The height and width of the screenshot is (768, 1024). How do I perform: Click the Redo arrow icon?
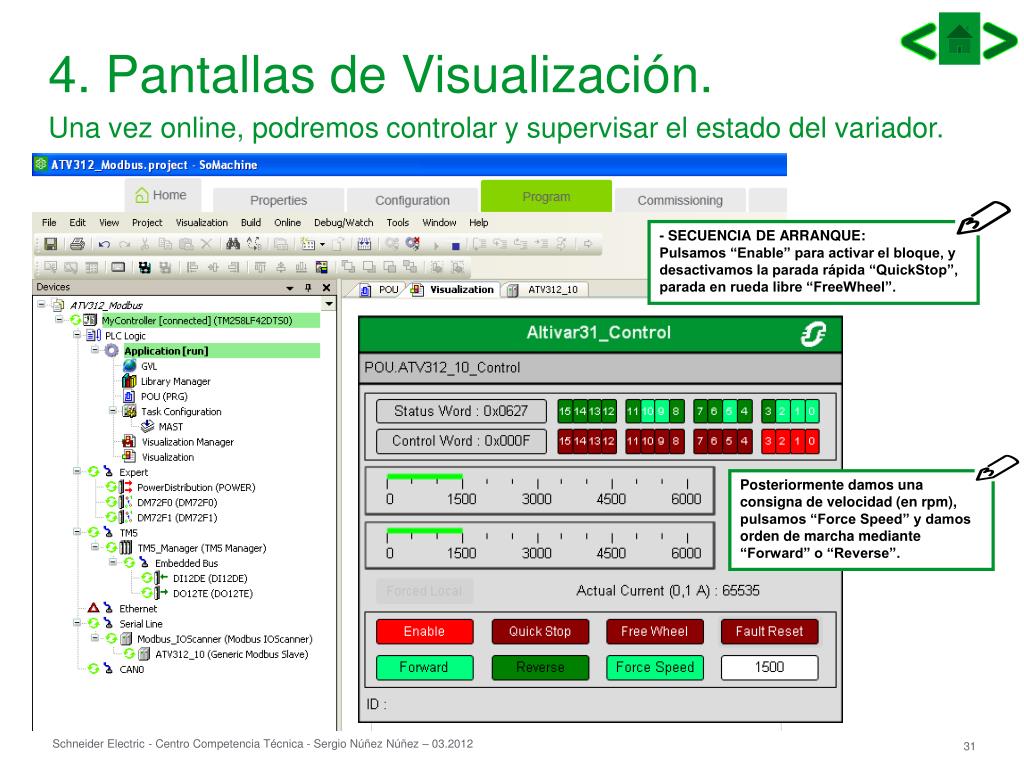[x=125, y=244]
